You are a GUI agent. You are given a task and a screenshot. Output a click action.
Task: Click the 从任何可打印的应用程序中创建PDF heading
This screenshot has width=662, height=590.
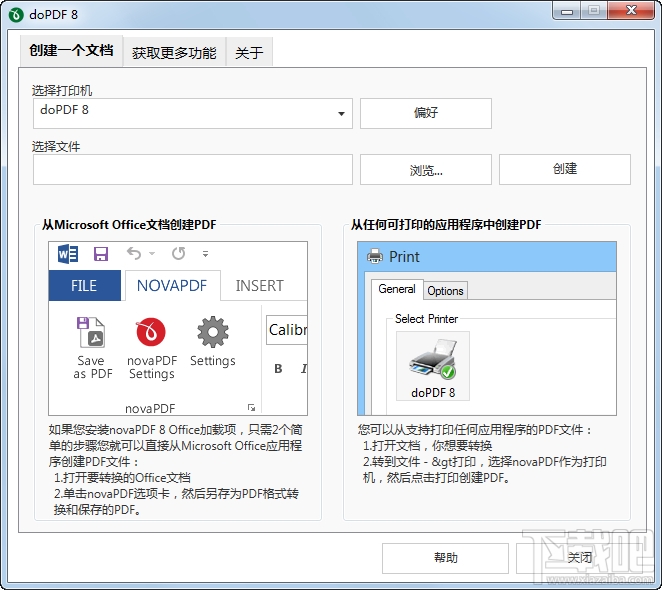(x=446, y=224)
